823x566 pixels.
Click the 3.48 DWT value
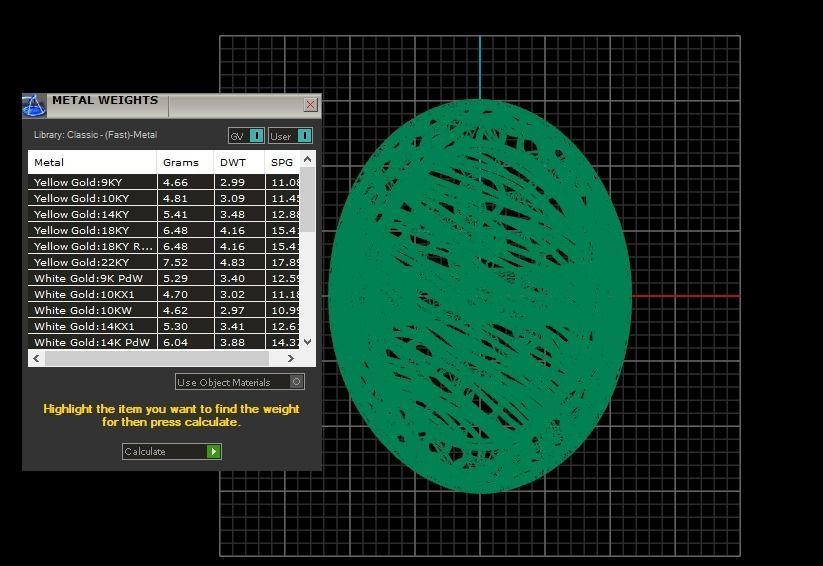pyautogui.click(x=233, y=215)
